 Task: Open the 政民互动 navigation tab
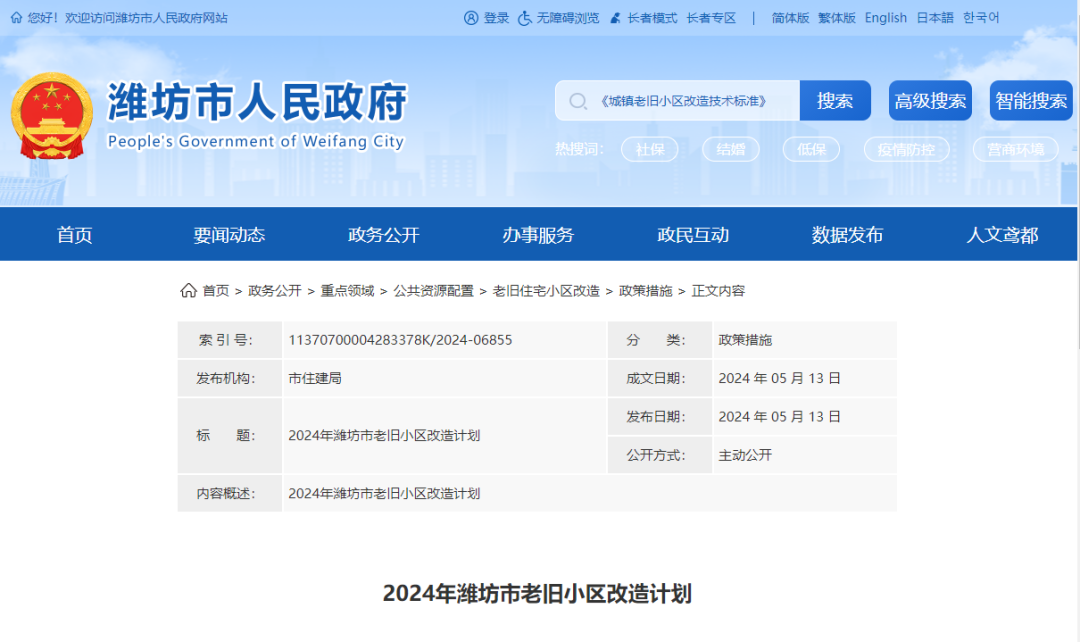693,235
